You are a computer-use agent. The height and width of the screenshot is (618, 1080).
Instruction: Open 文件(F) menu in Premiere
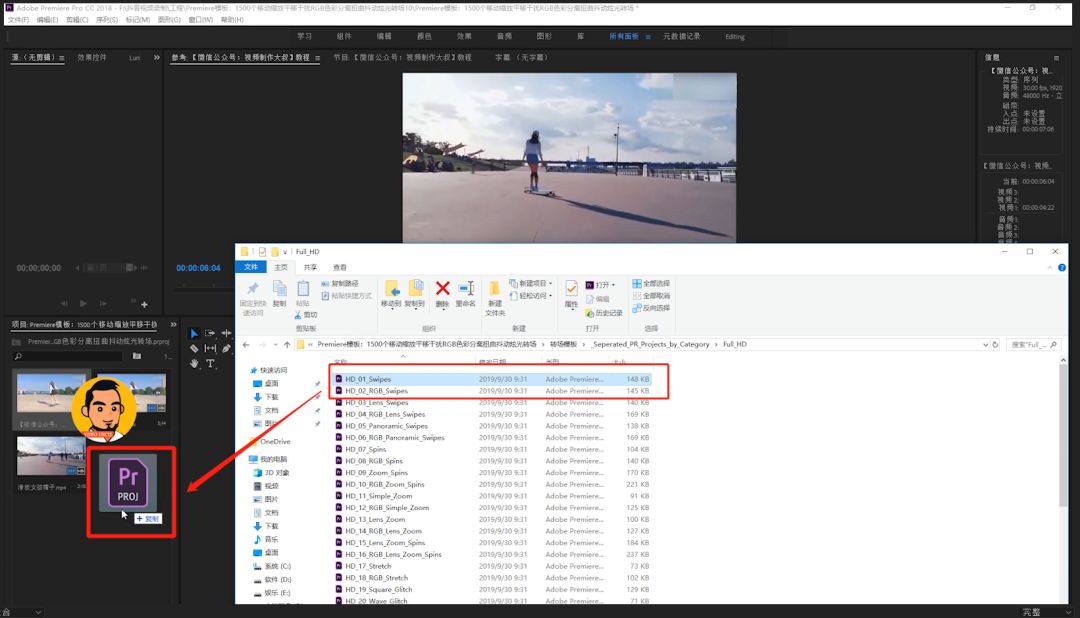[19, 20]
